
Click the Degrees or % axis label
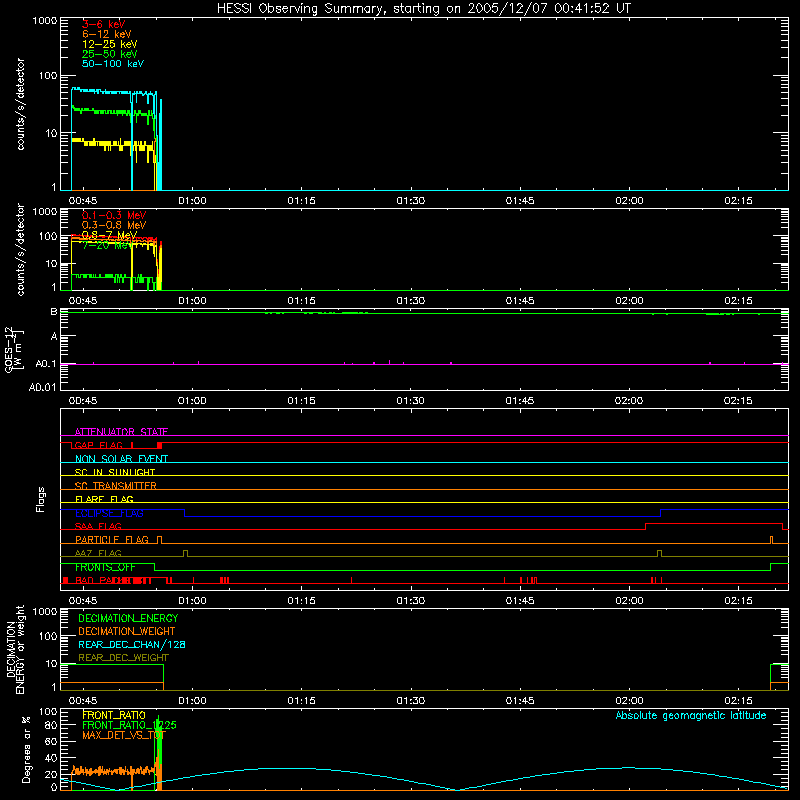[25, 749]
